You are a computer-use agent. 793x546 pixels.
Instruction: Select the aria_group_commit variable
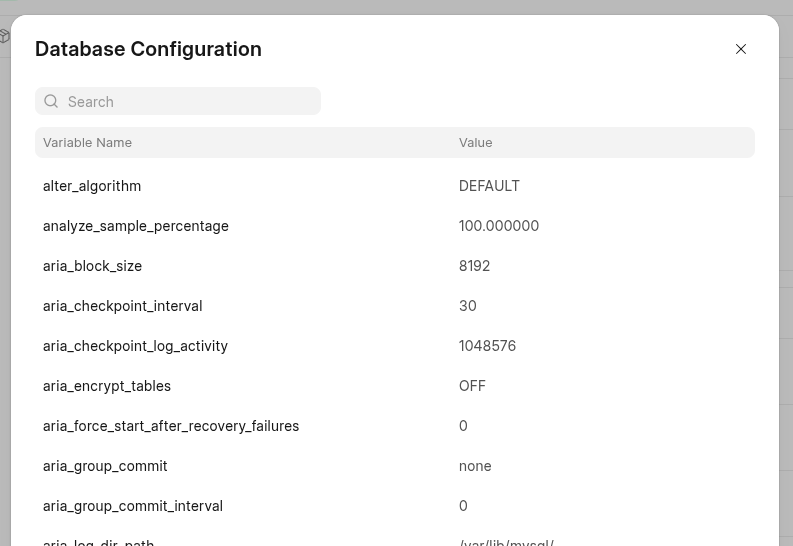[105, 466]
